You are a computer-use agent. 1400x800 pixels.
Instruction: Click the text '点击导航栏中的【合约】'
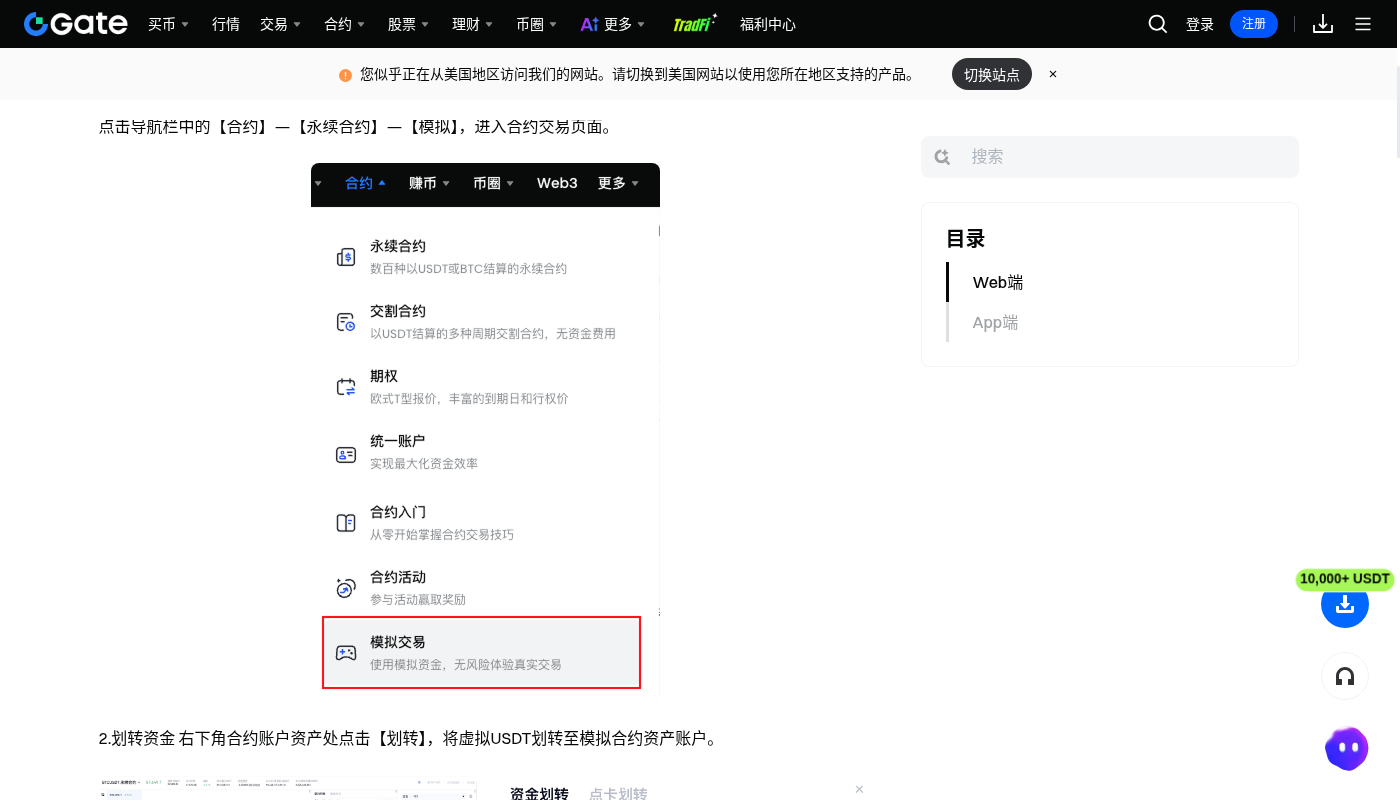click(184, 127)
